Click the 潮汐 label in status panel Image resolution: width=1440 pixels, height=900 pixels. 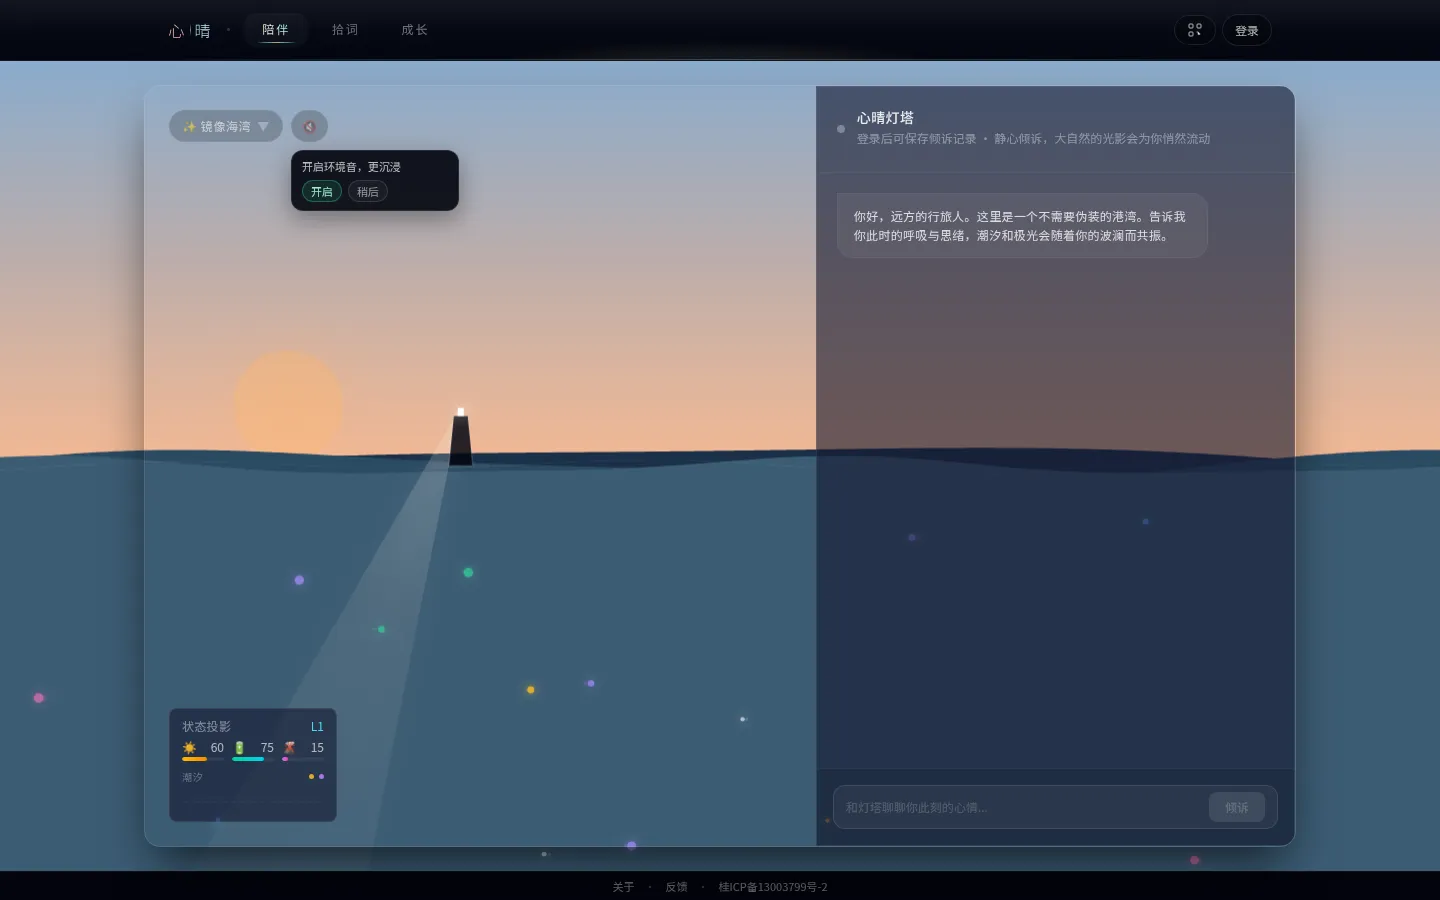[192, 777]
